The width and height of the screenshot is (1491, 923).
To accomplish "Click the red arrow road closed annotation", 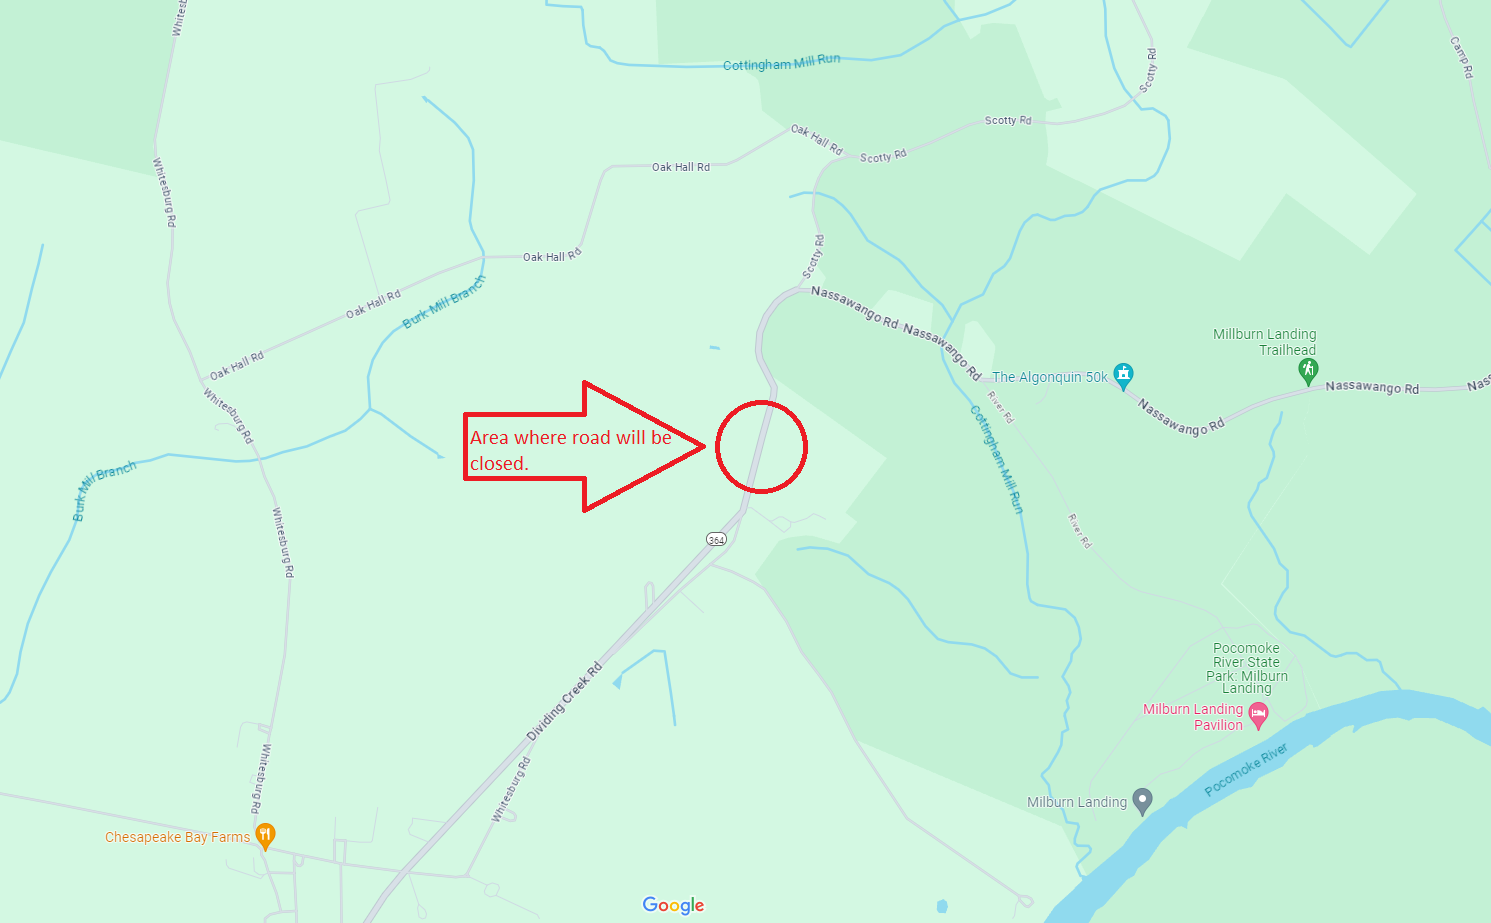I will tap(584, 447).
